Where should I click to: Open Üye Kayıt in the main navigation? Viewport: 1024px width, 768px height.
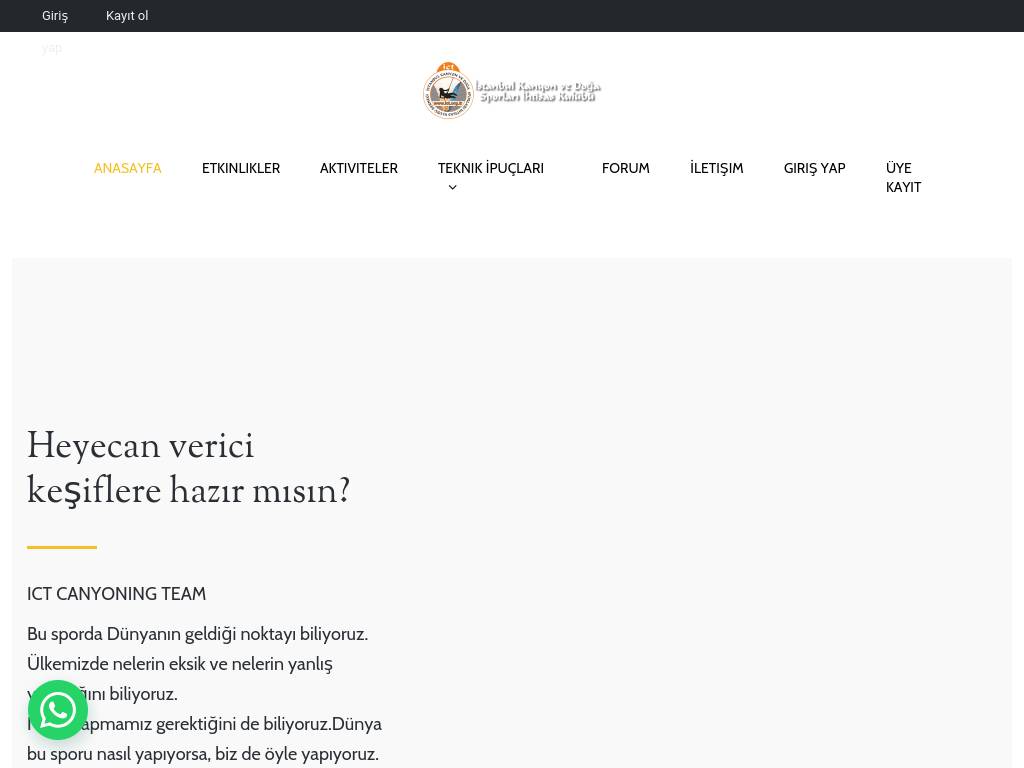tap(903, 177)
